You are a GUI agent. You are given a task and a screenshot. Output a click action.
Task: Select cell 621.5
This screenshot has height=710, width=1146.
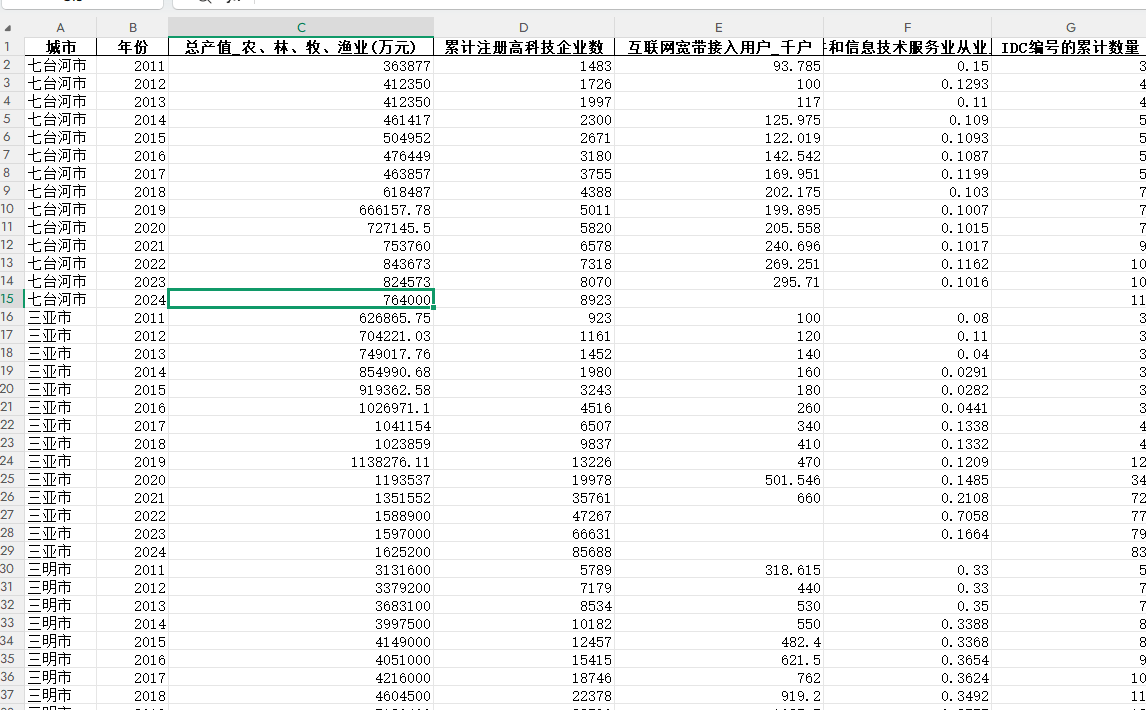718,660
